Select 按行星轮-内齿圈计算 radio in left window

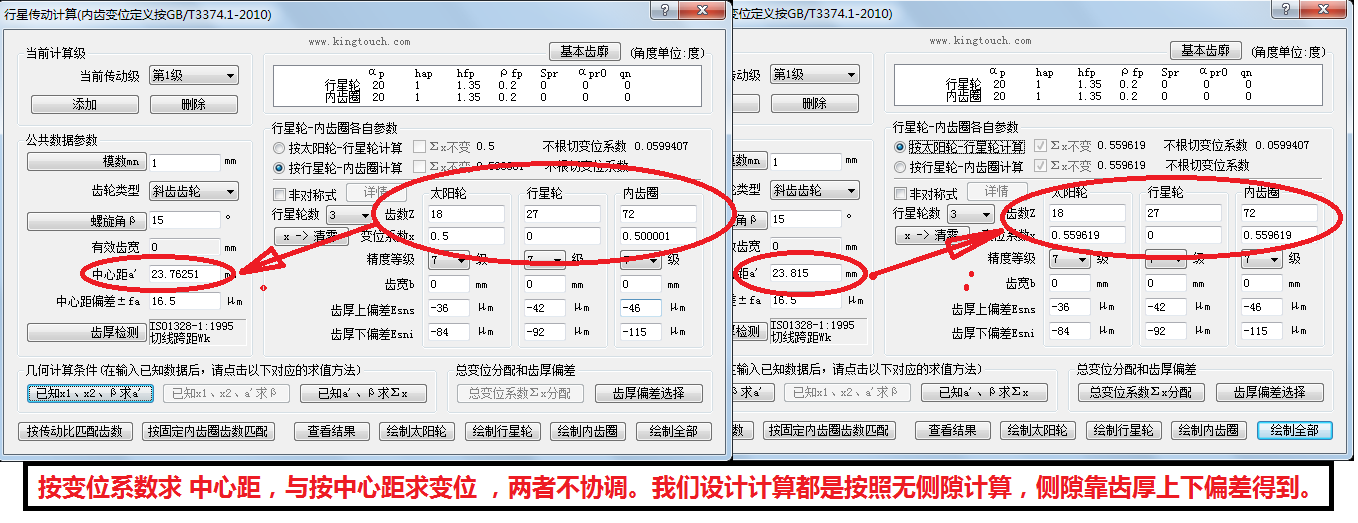pyautogui.click(x=281, y=166)
